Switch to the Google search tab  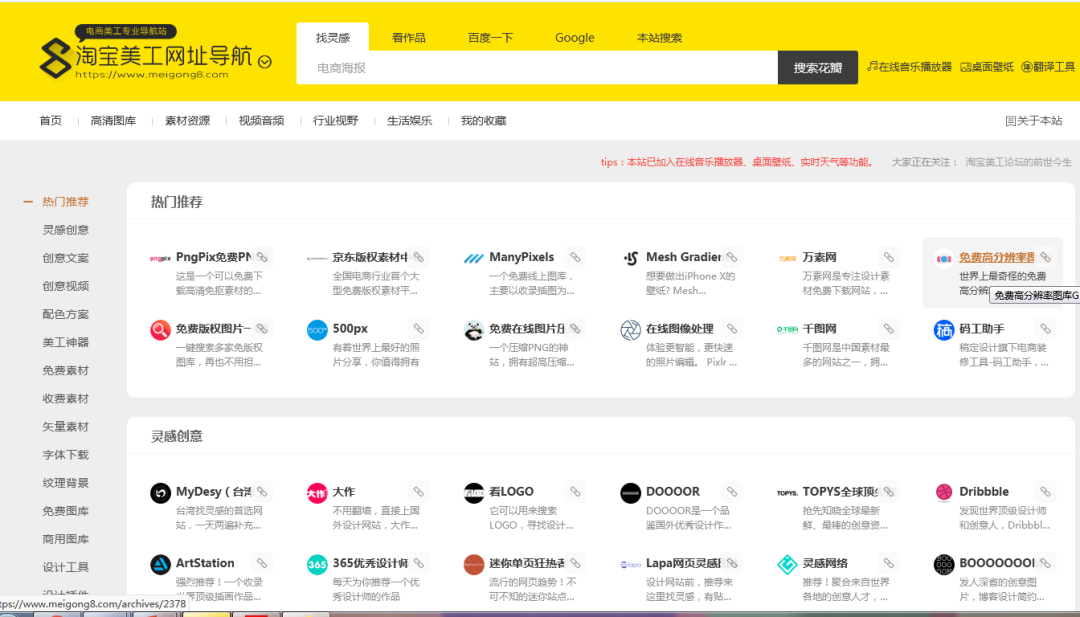click(574, 38)
